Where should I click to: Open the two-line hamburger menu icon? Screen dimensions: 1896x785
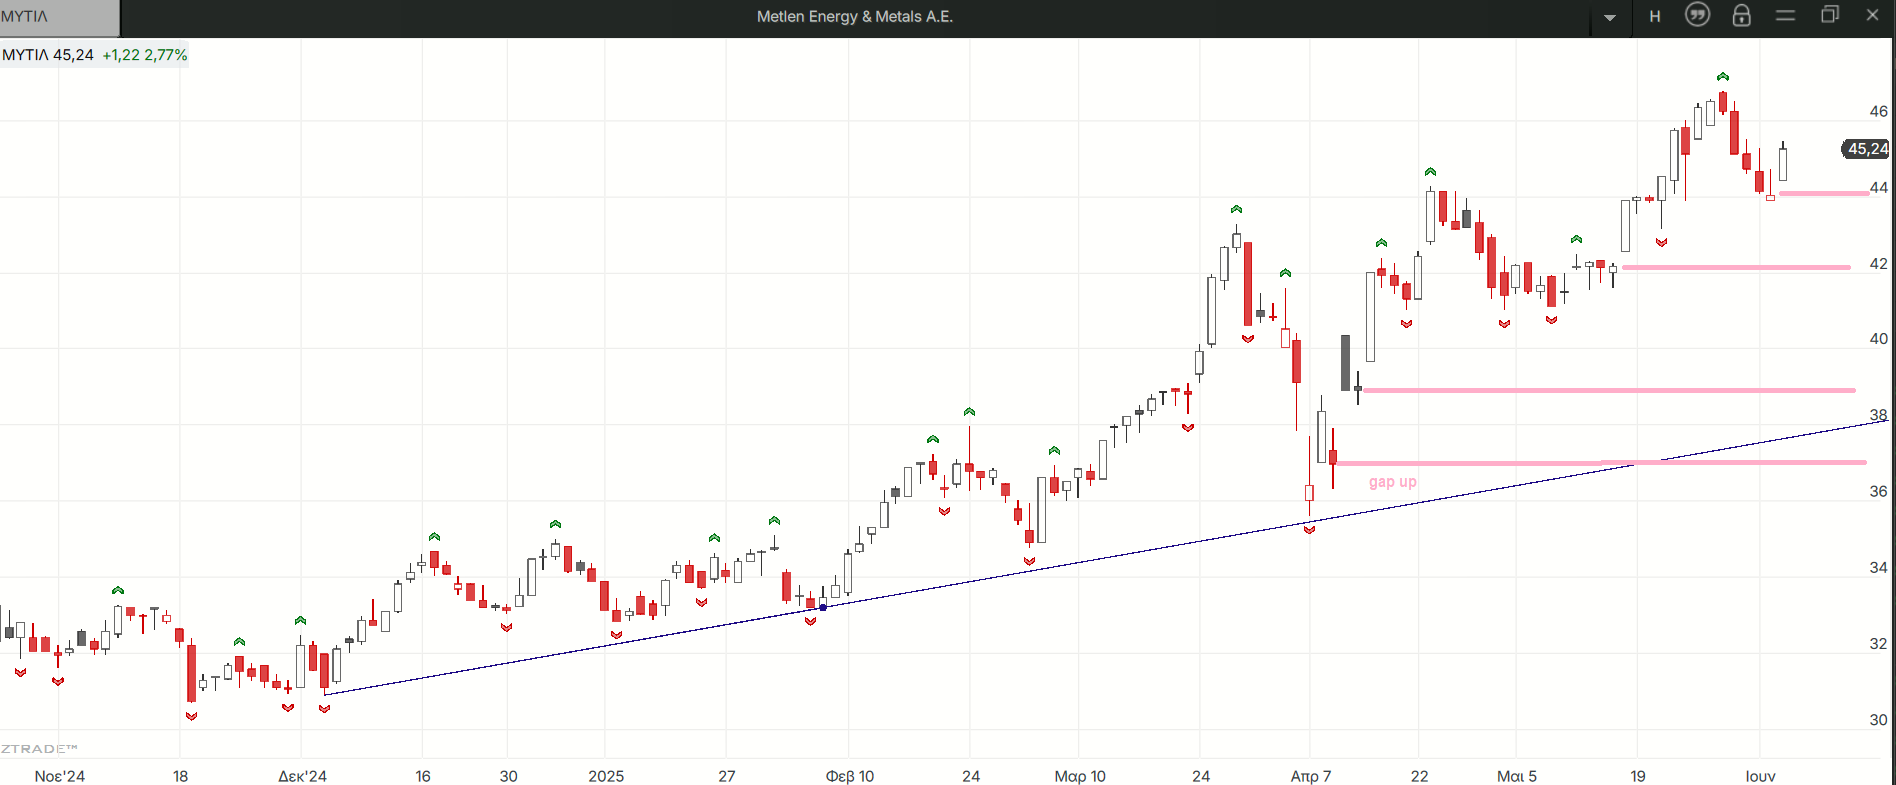click(1785, 15)
